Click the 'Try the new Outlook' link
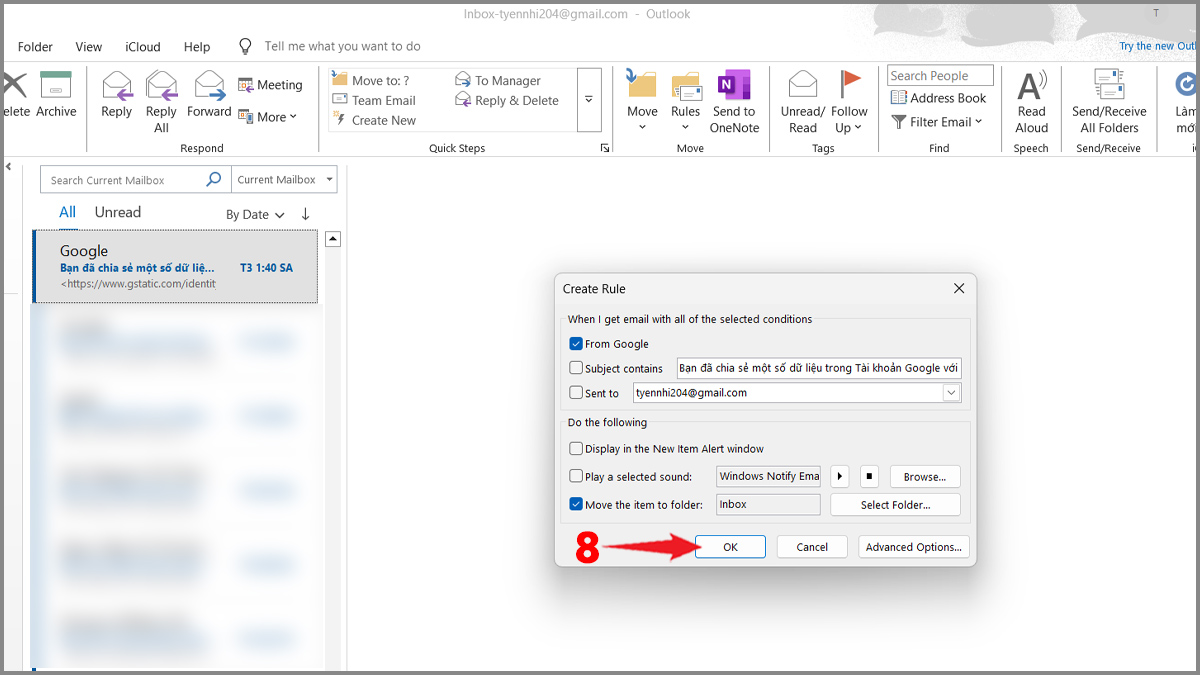The width and height of the screenshot is (1200, 675). [1157, 46]
